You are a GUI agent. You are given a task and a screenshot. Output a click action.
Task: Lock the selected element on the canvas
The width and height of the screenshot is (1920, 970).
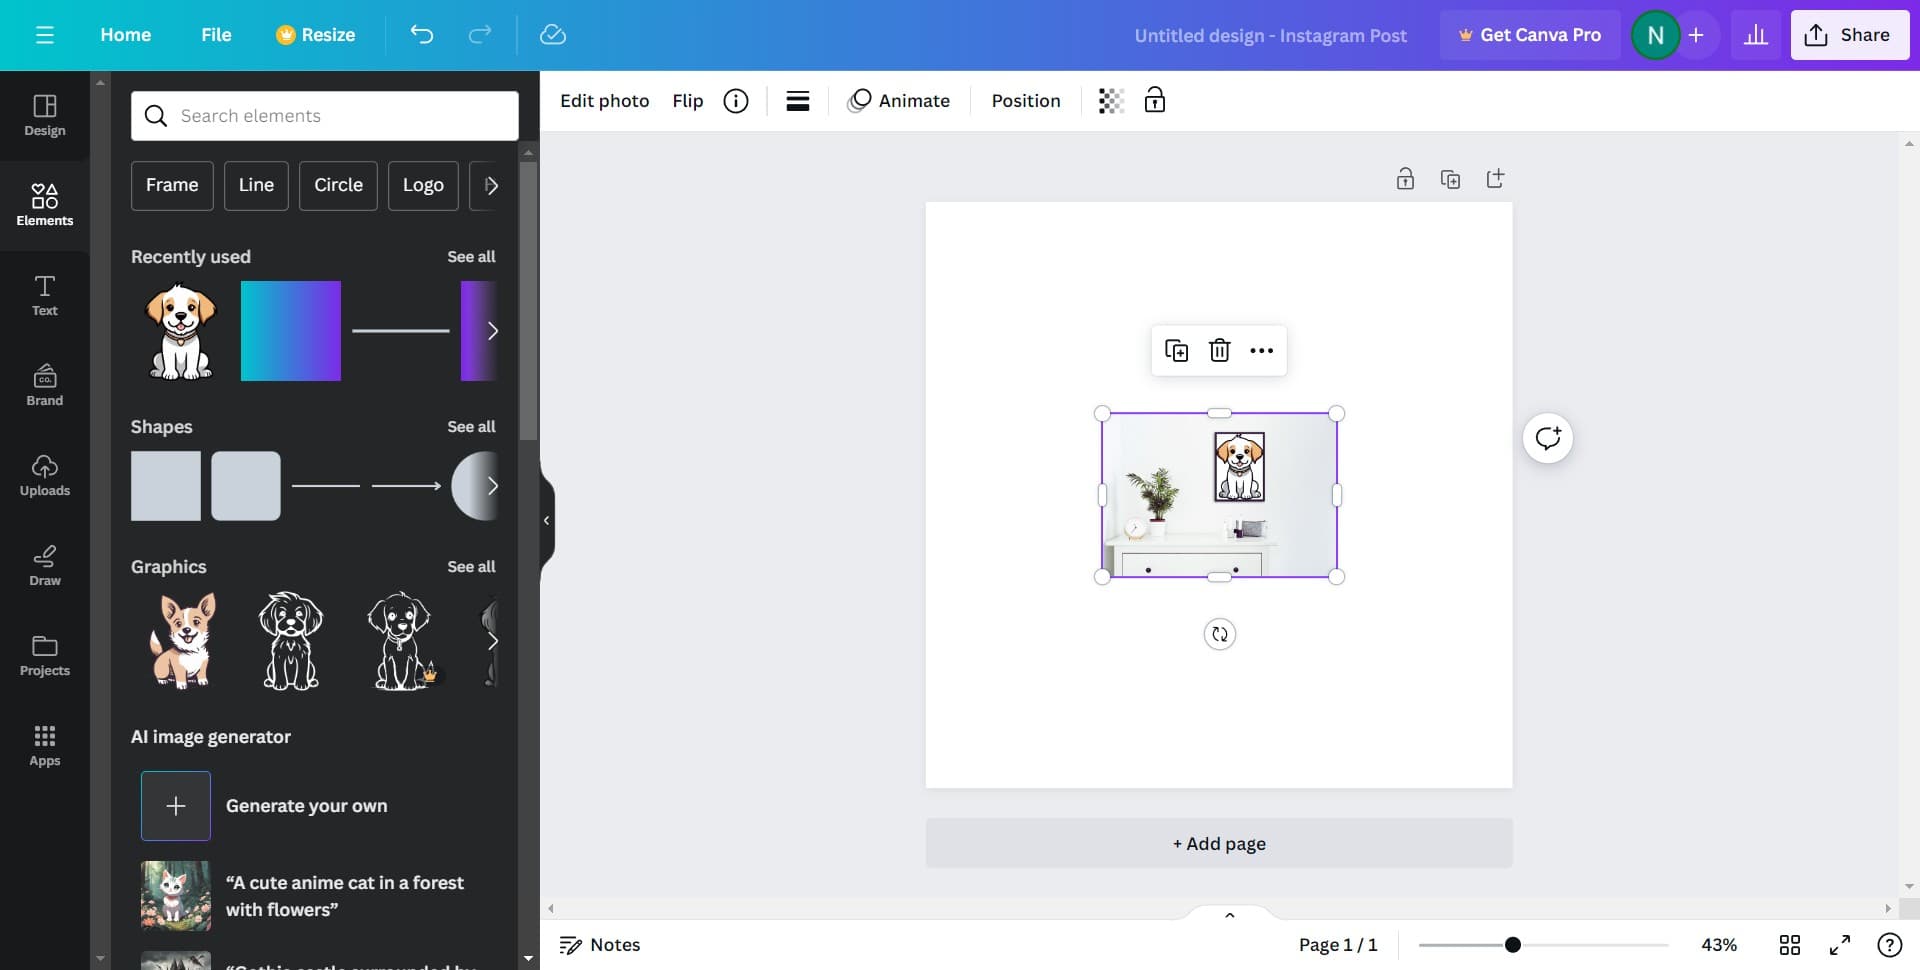click(x=1155, y=100)
